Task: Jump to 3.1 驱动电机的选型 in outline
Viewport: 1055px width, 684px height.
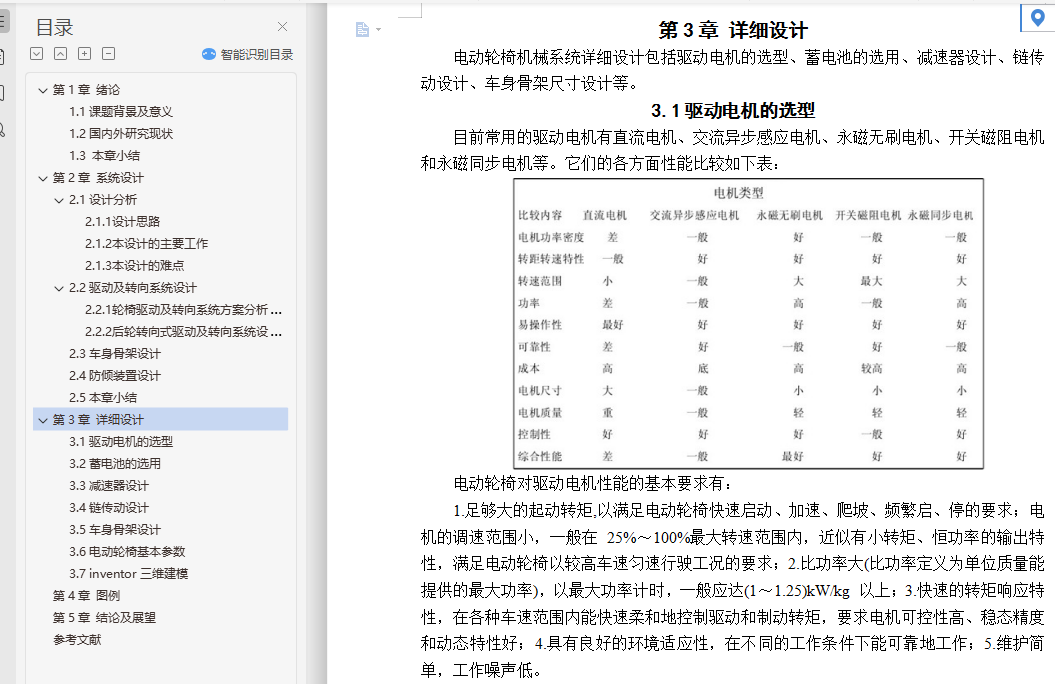Action: 121,442
